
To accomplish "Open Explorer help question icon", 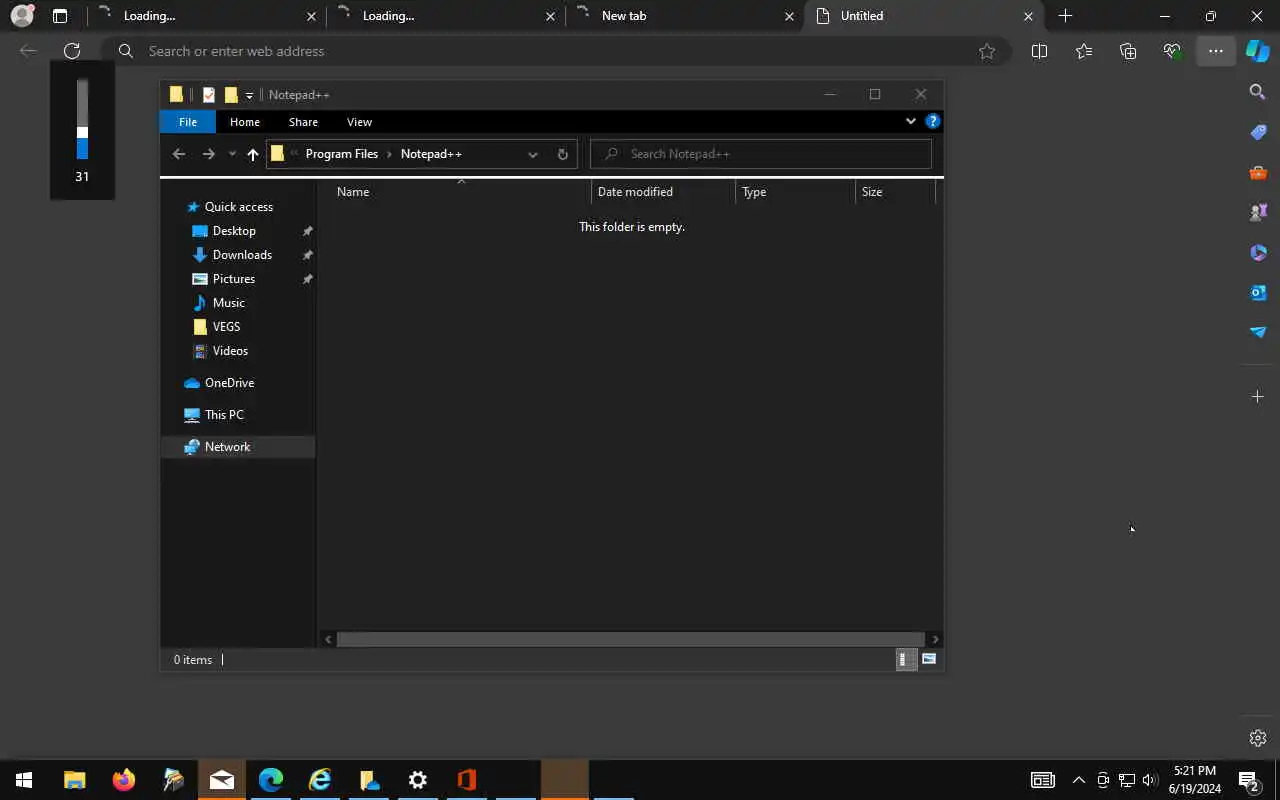I will coord(933,121).
